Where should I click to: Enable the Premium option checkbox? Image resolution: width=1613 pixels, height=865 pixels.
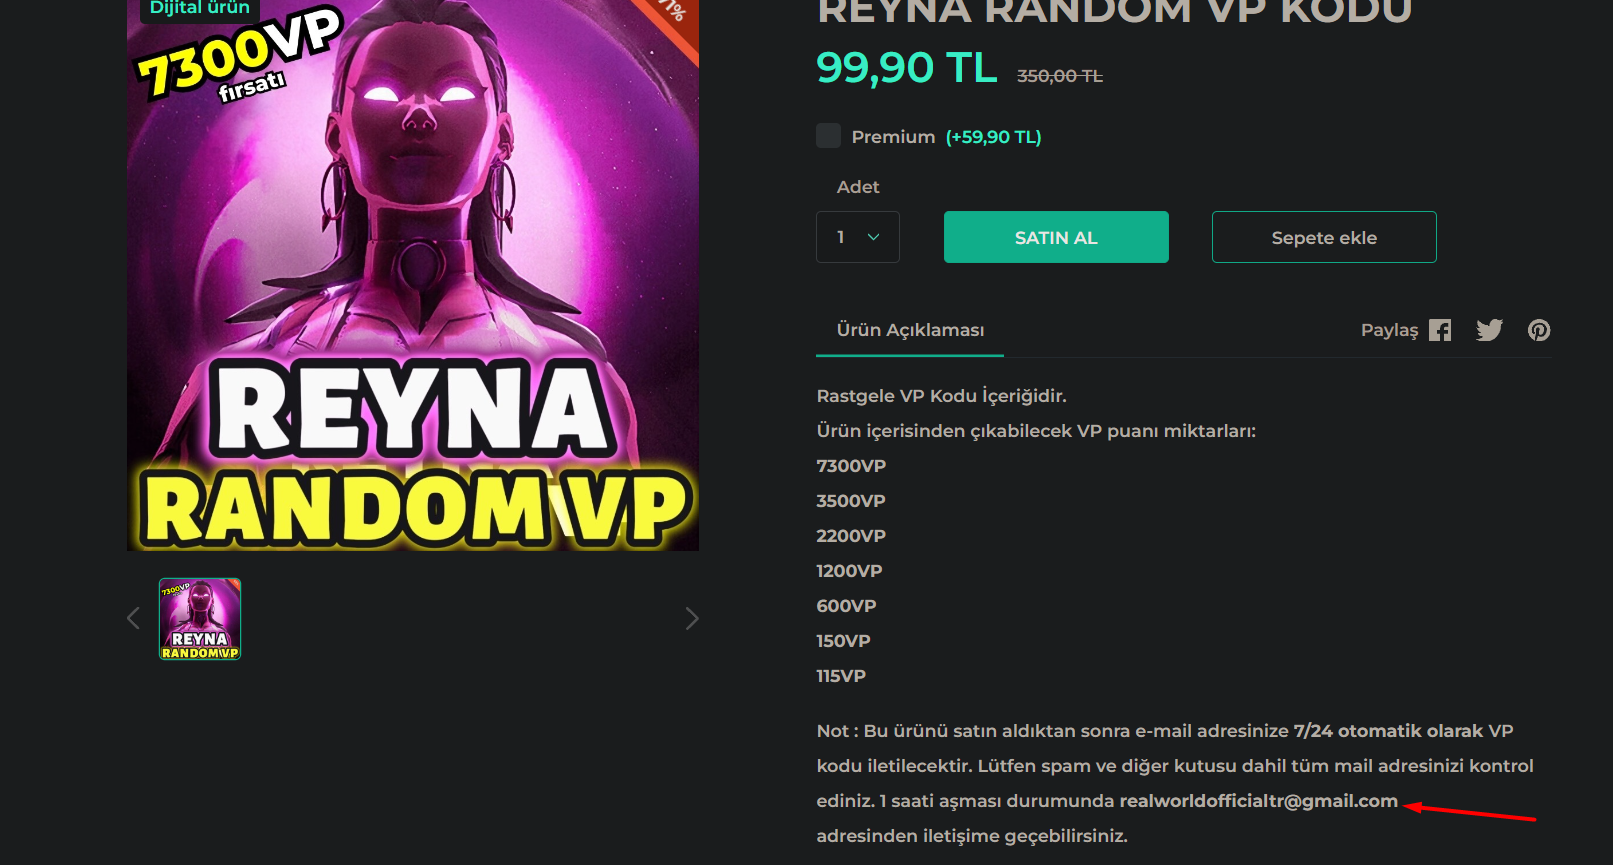828,136
